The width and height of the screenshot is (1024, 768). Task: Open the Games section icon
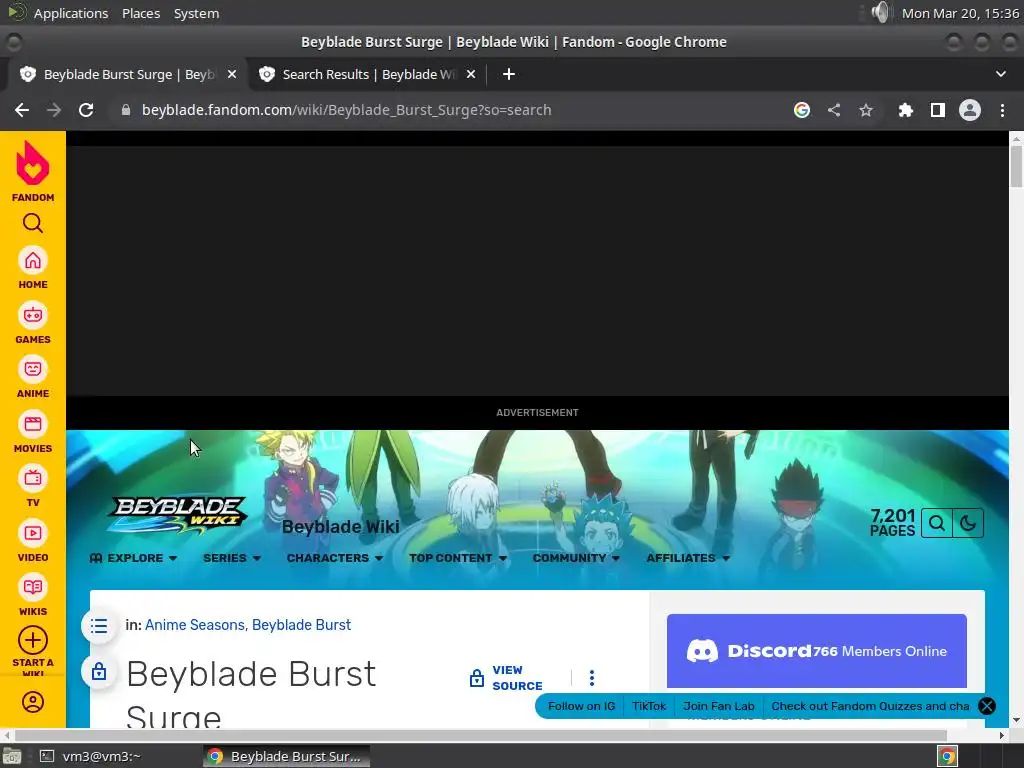[x=33, y=323]
